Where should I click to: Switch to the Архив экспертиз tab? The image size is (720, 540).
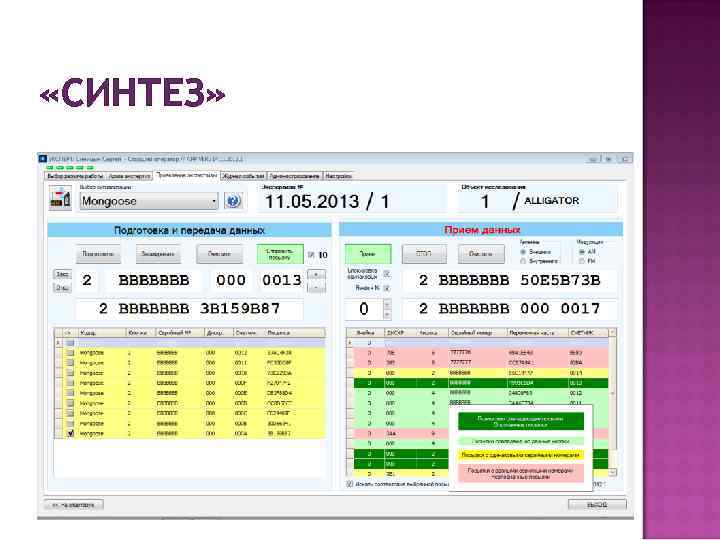(x=129, y=176)
